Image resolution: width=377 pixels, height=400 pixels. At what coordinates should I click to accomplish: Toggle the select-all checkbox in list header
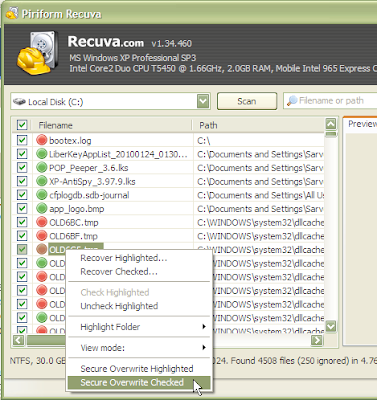click(x=22, y=125)
